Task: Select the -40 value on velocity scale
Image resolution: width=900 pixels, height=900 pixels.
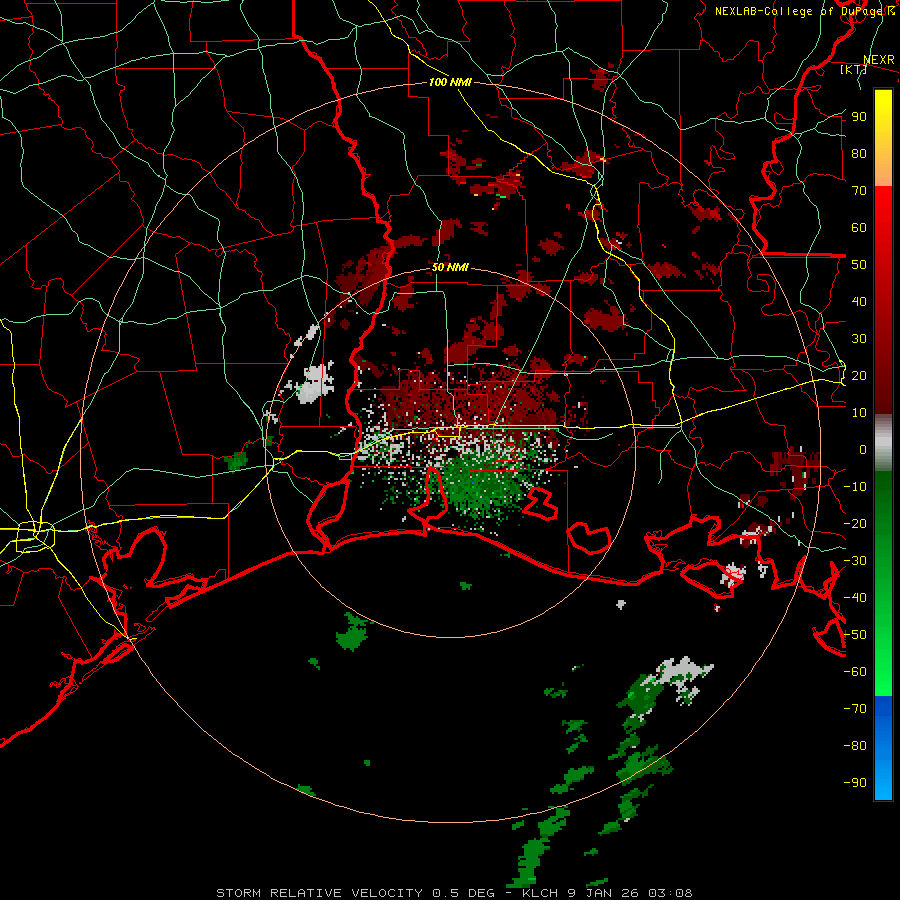Action: tap(855, 598)
